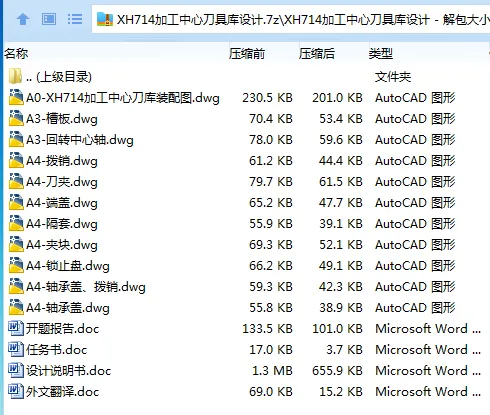
Task: Click the archive path address field
Action: tap(291, 19)
